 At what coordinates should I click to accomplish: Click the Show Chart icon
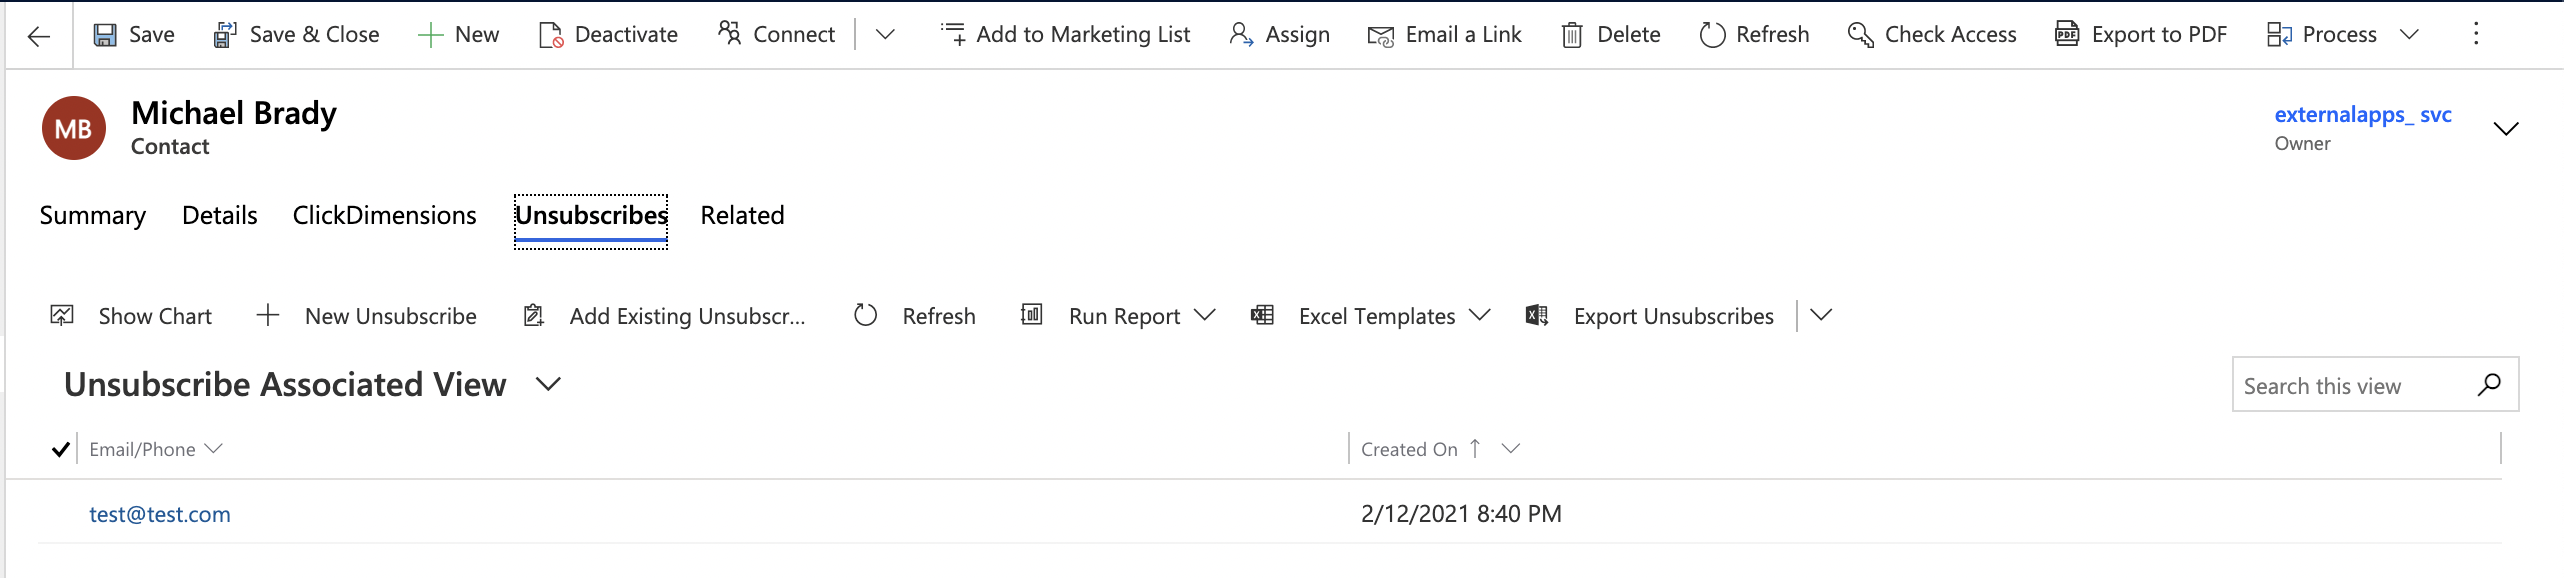point(62,316)
